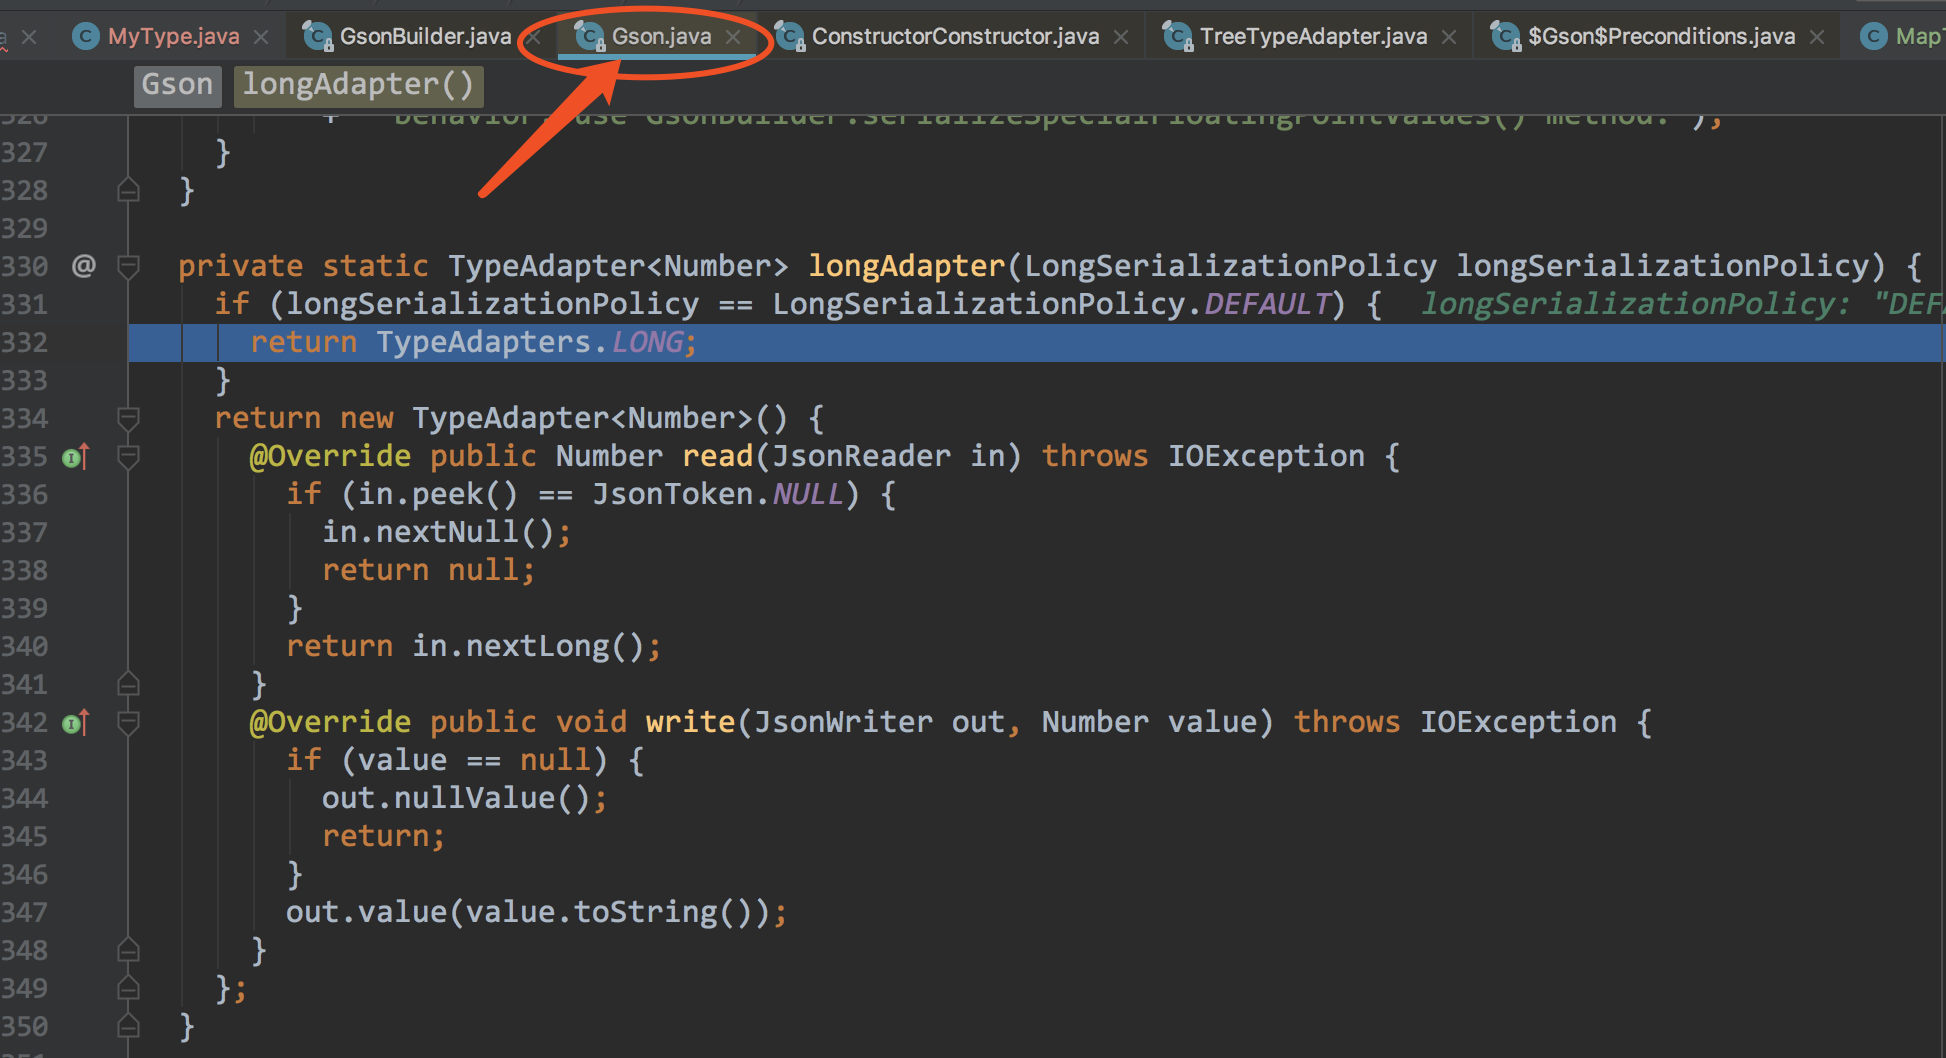
Task: Open the TreeTypeAdapter.java tab
Action: (1313, 37)
